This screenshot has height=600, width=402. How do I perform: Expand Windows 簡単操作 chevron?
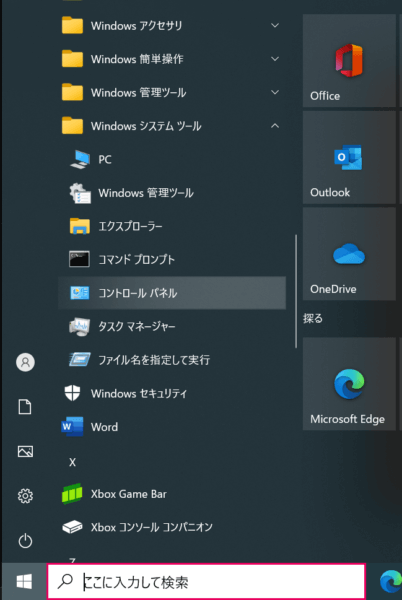click(x=275, y=59)
